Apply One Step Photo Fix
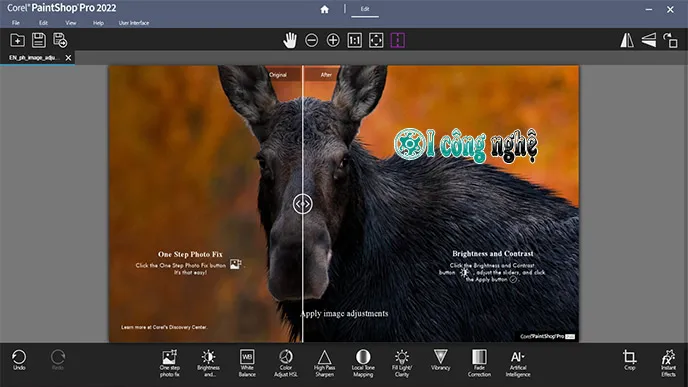This screenshot has height=387, width=688. point(170,364)
